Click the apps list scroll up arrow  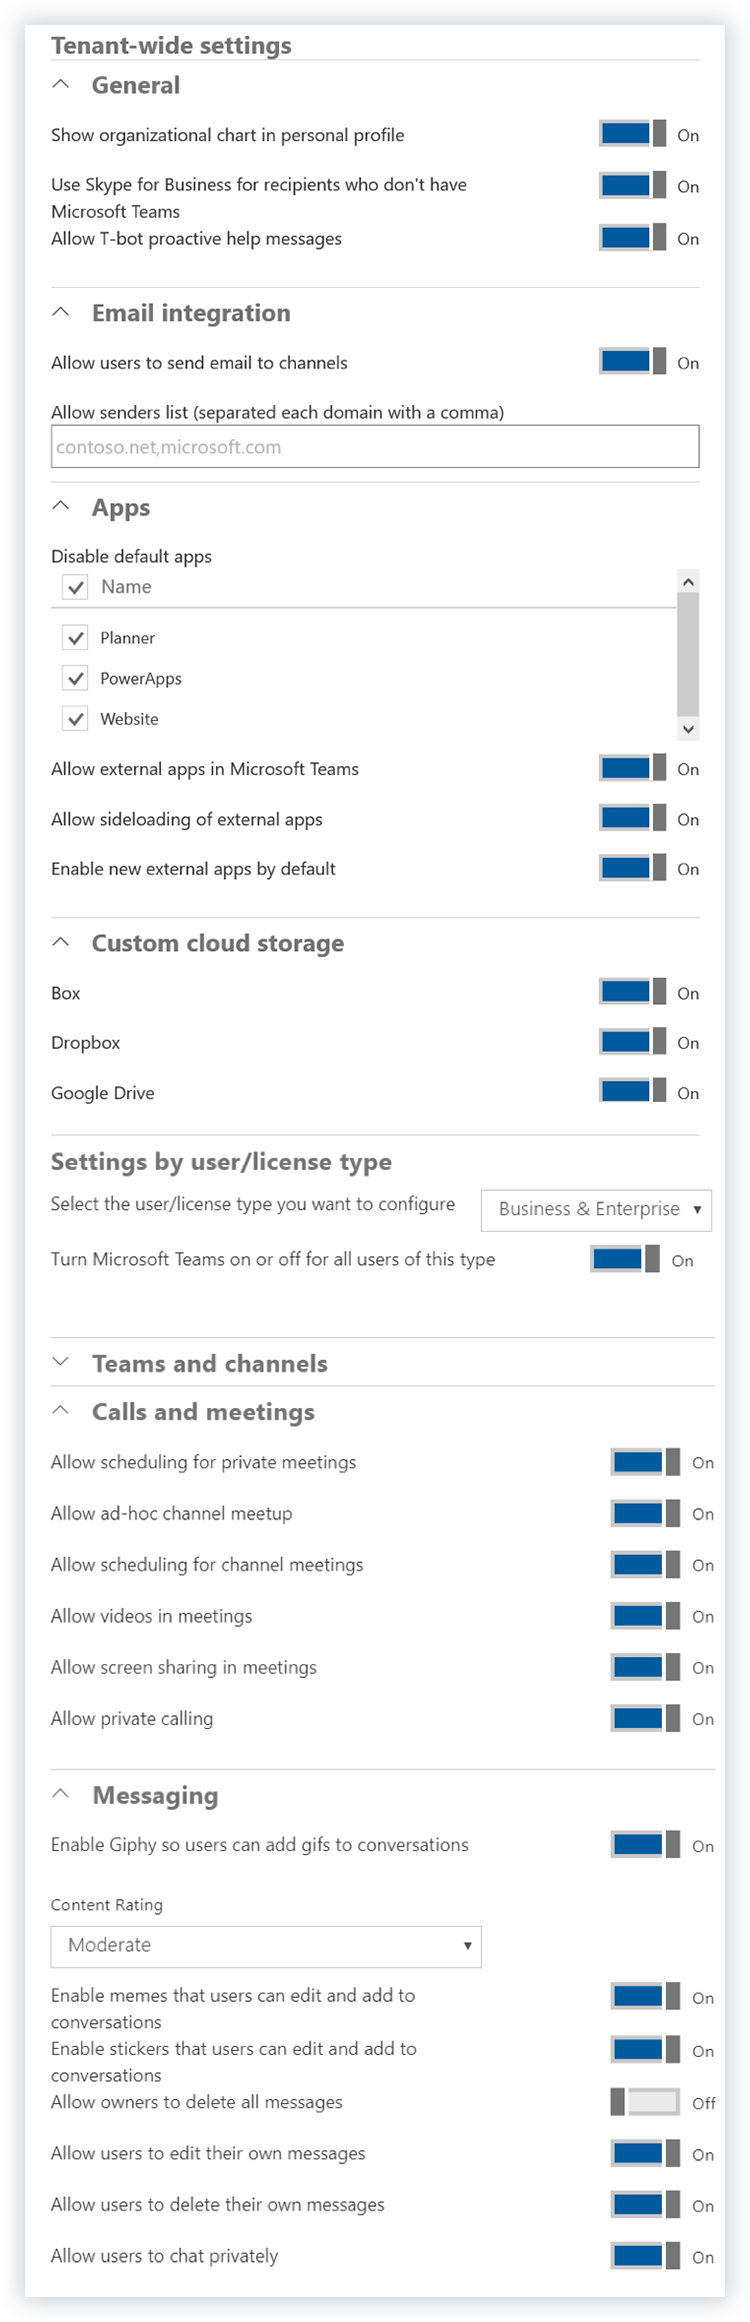coord(688,581)
